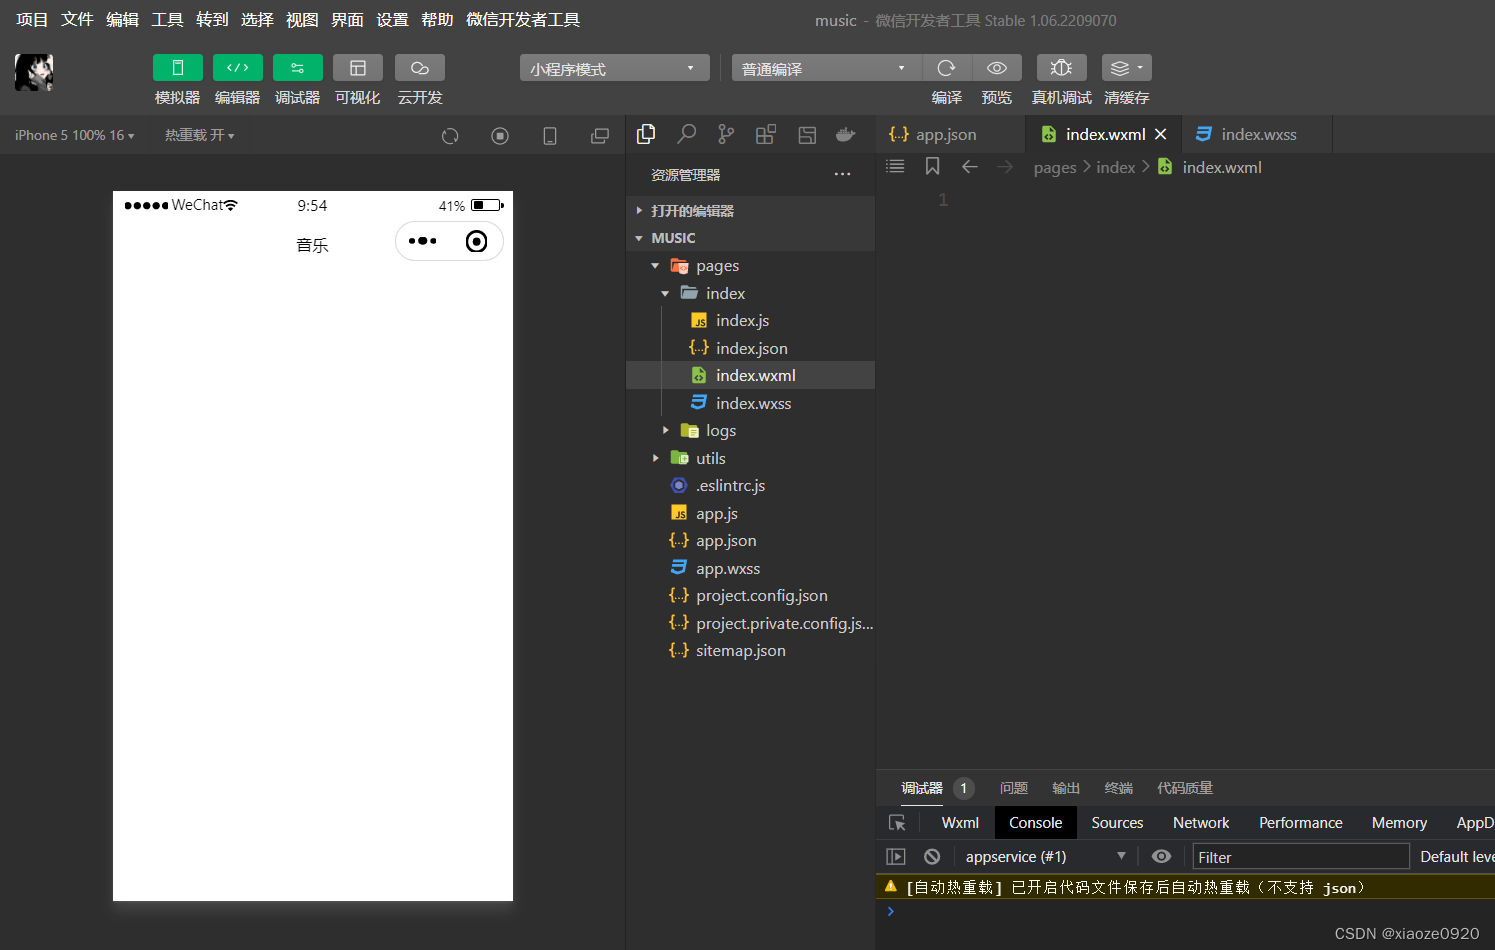
Task: Collapse the index folder
Action: coord(750,293)
